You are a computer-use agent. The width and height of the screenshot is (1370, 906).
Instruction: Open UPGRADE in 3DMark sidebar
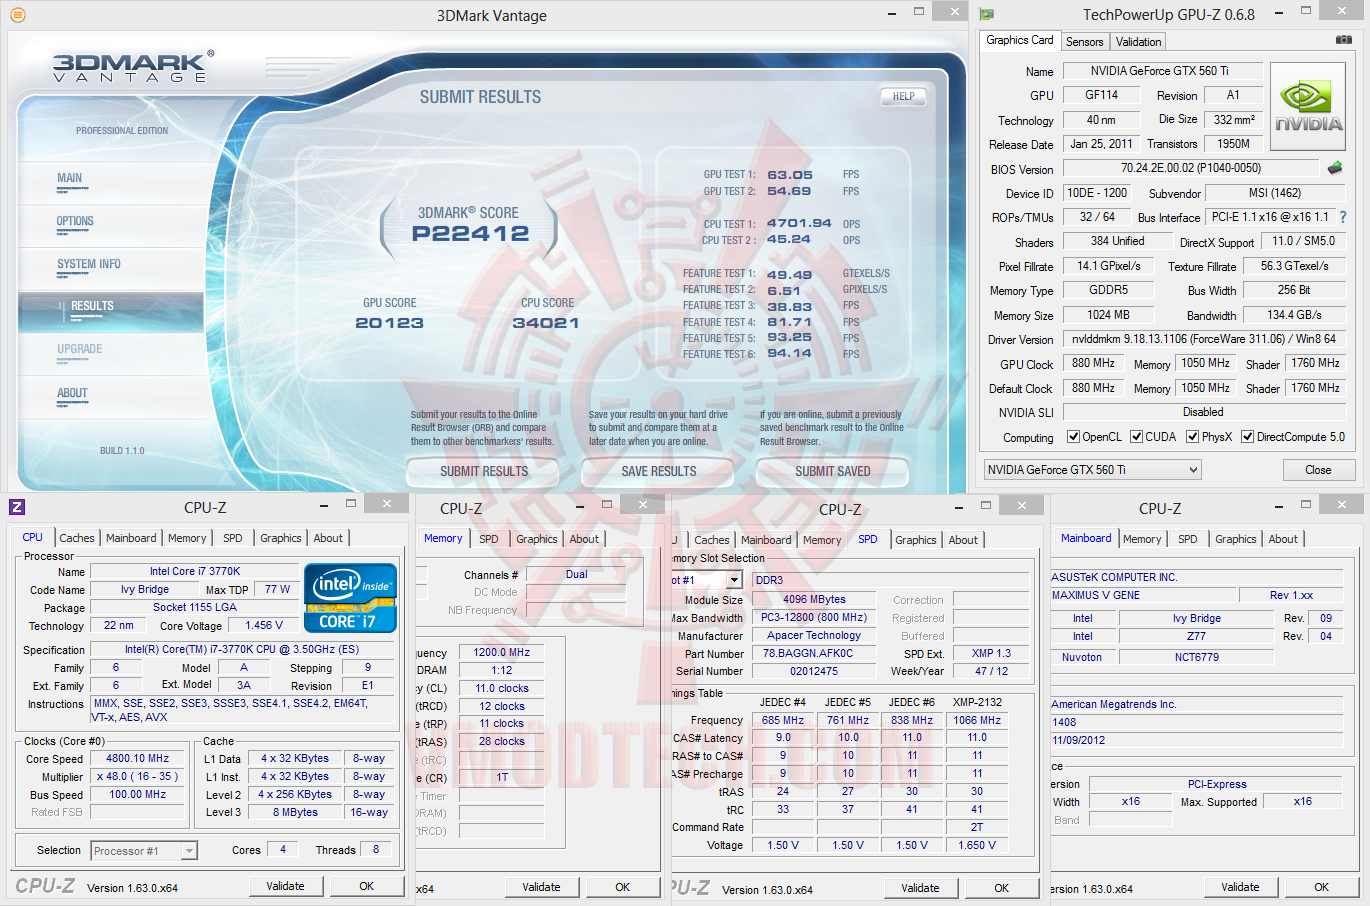[80, 349]
